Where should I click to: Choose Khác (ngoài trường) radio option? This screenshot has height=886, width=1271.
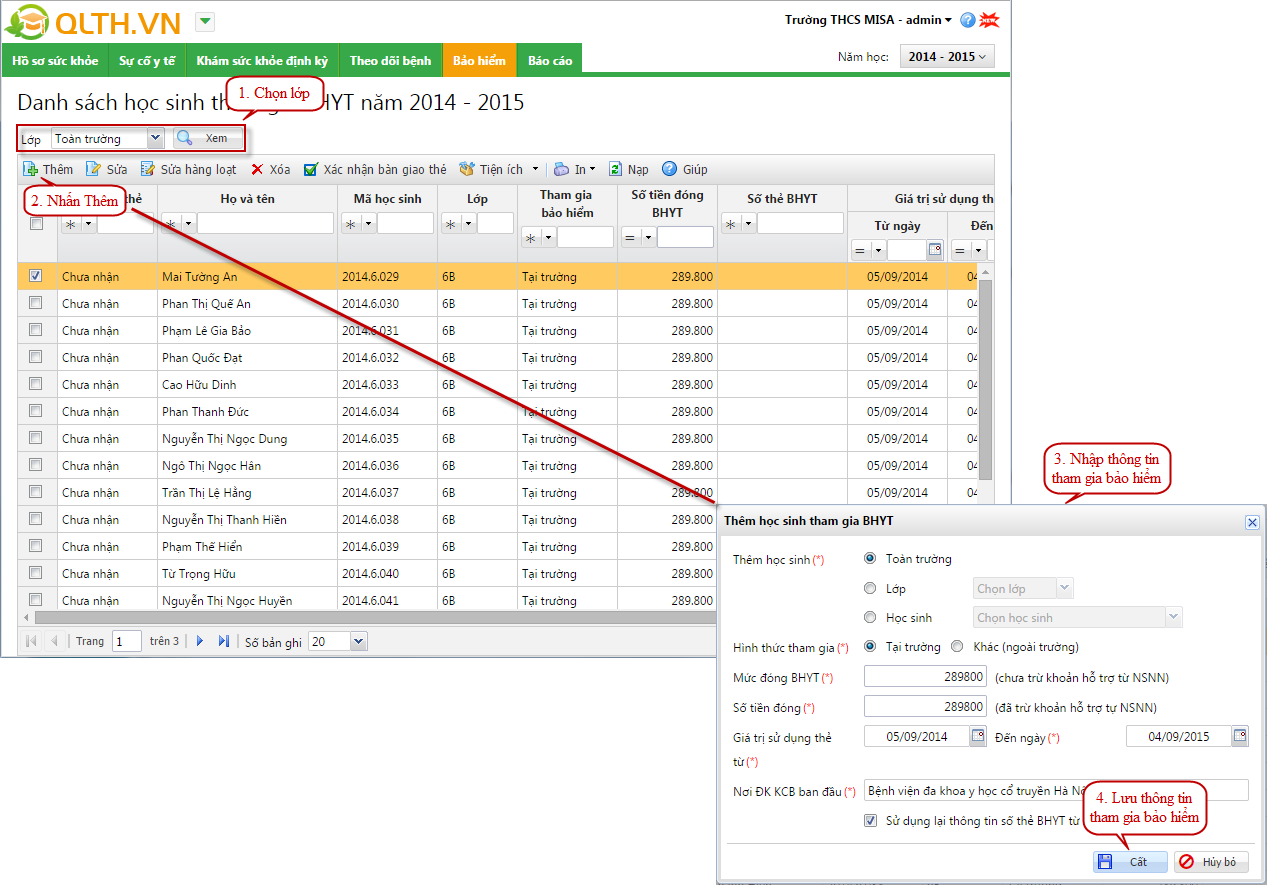(x=957, y=647)
